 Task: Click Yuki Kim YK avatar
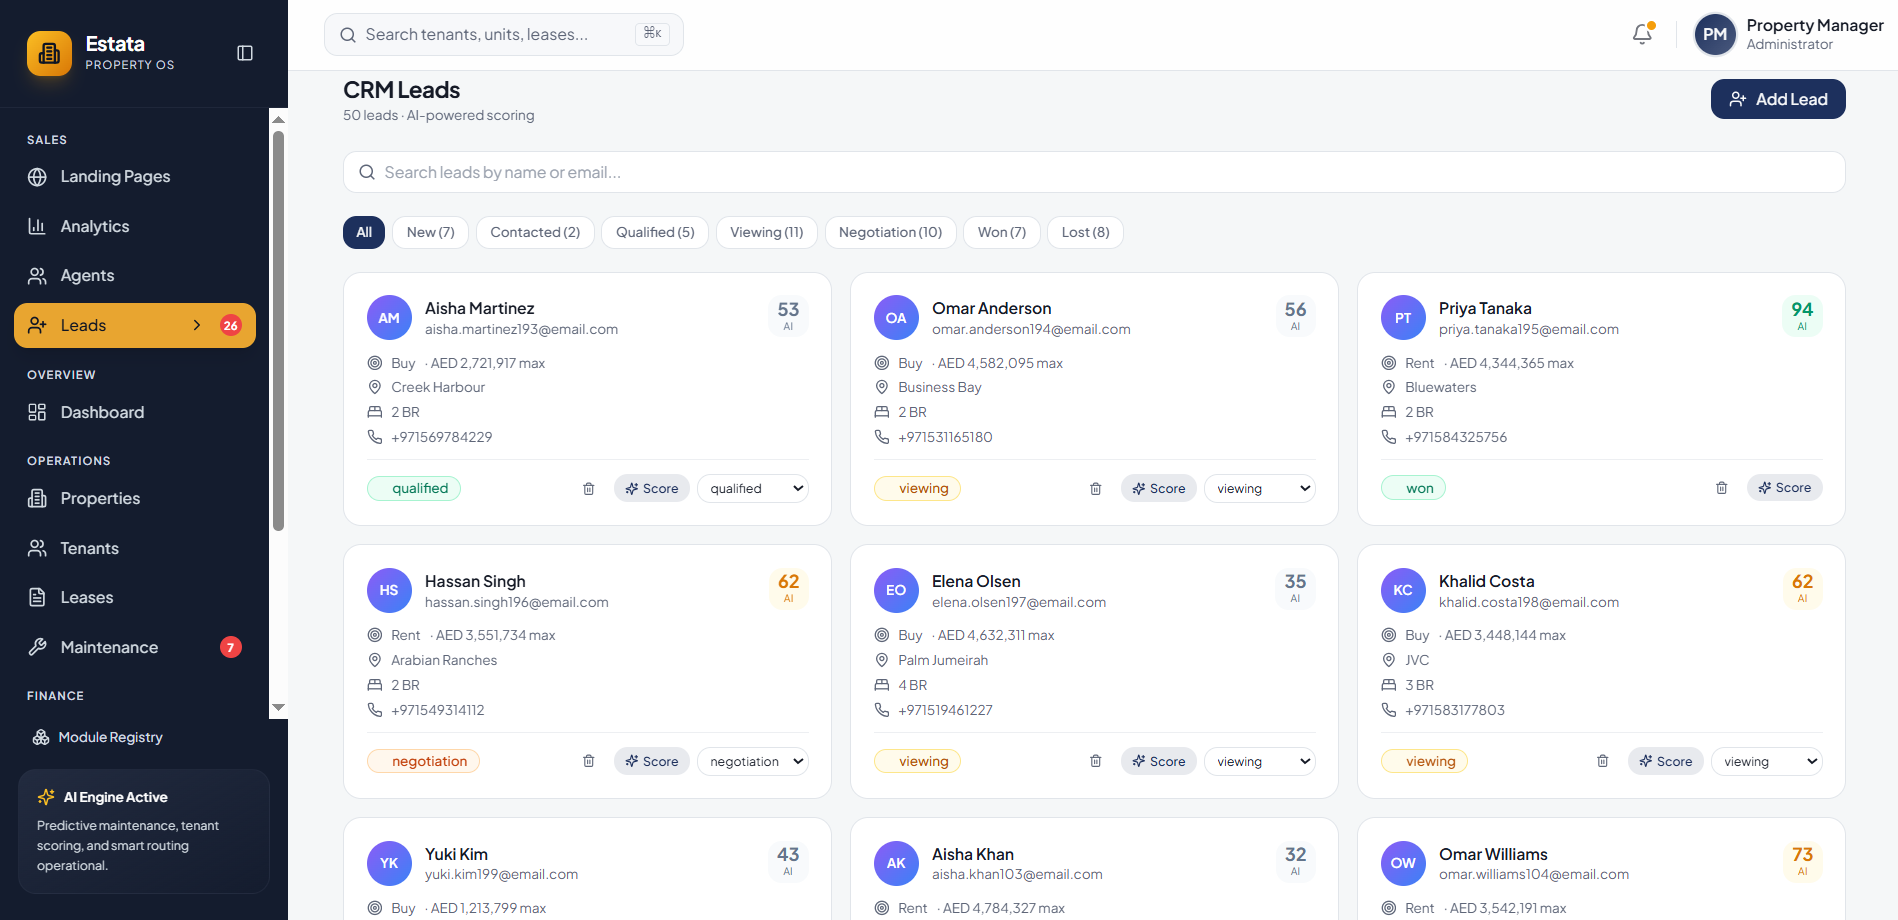[389, 863]
